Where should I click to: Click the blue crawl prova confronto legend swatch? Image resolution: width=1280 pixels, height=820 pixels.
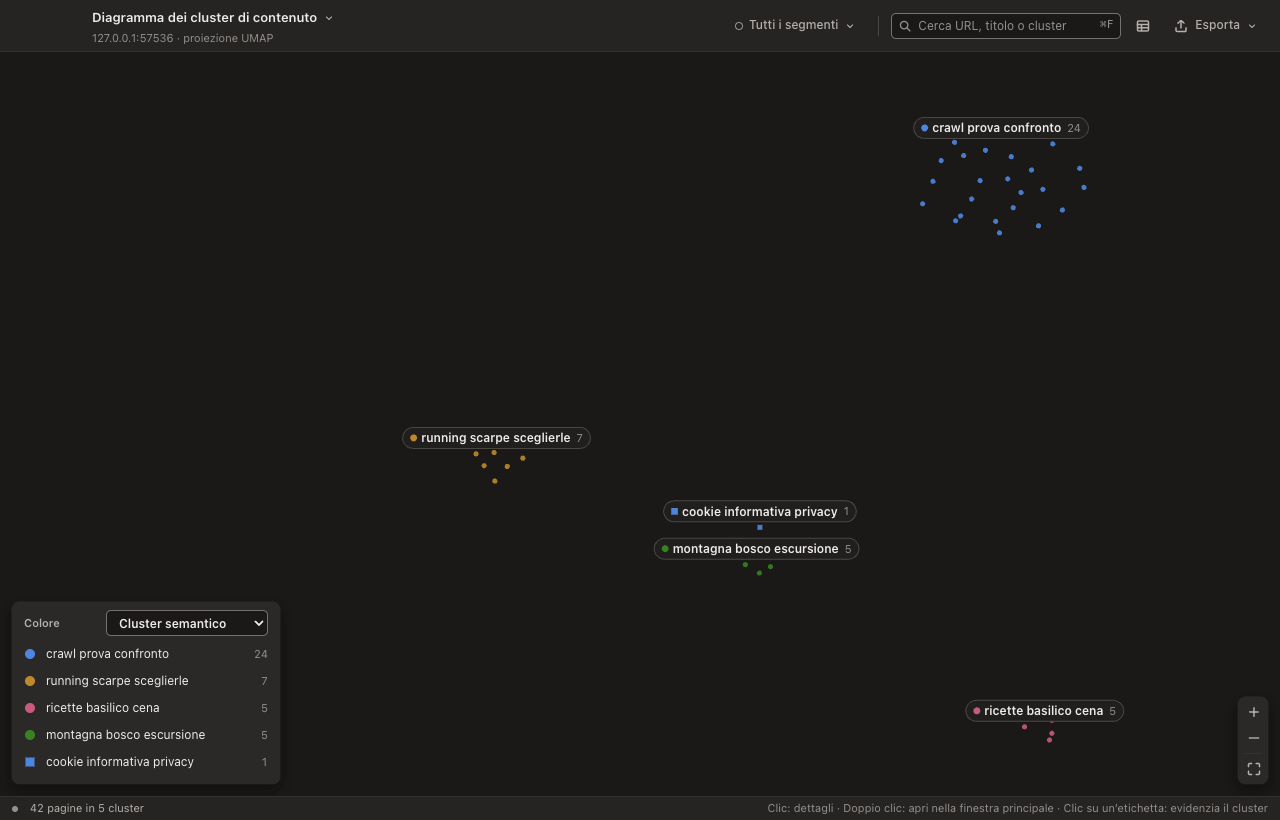(x=30, y=654)
